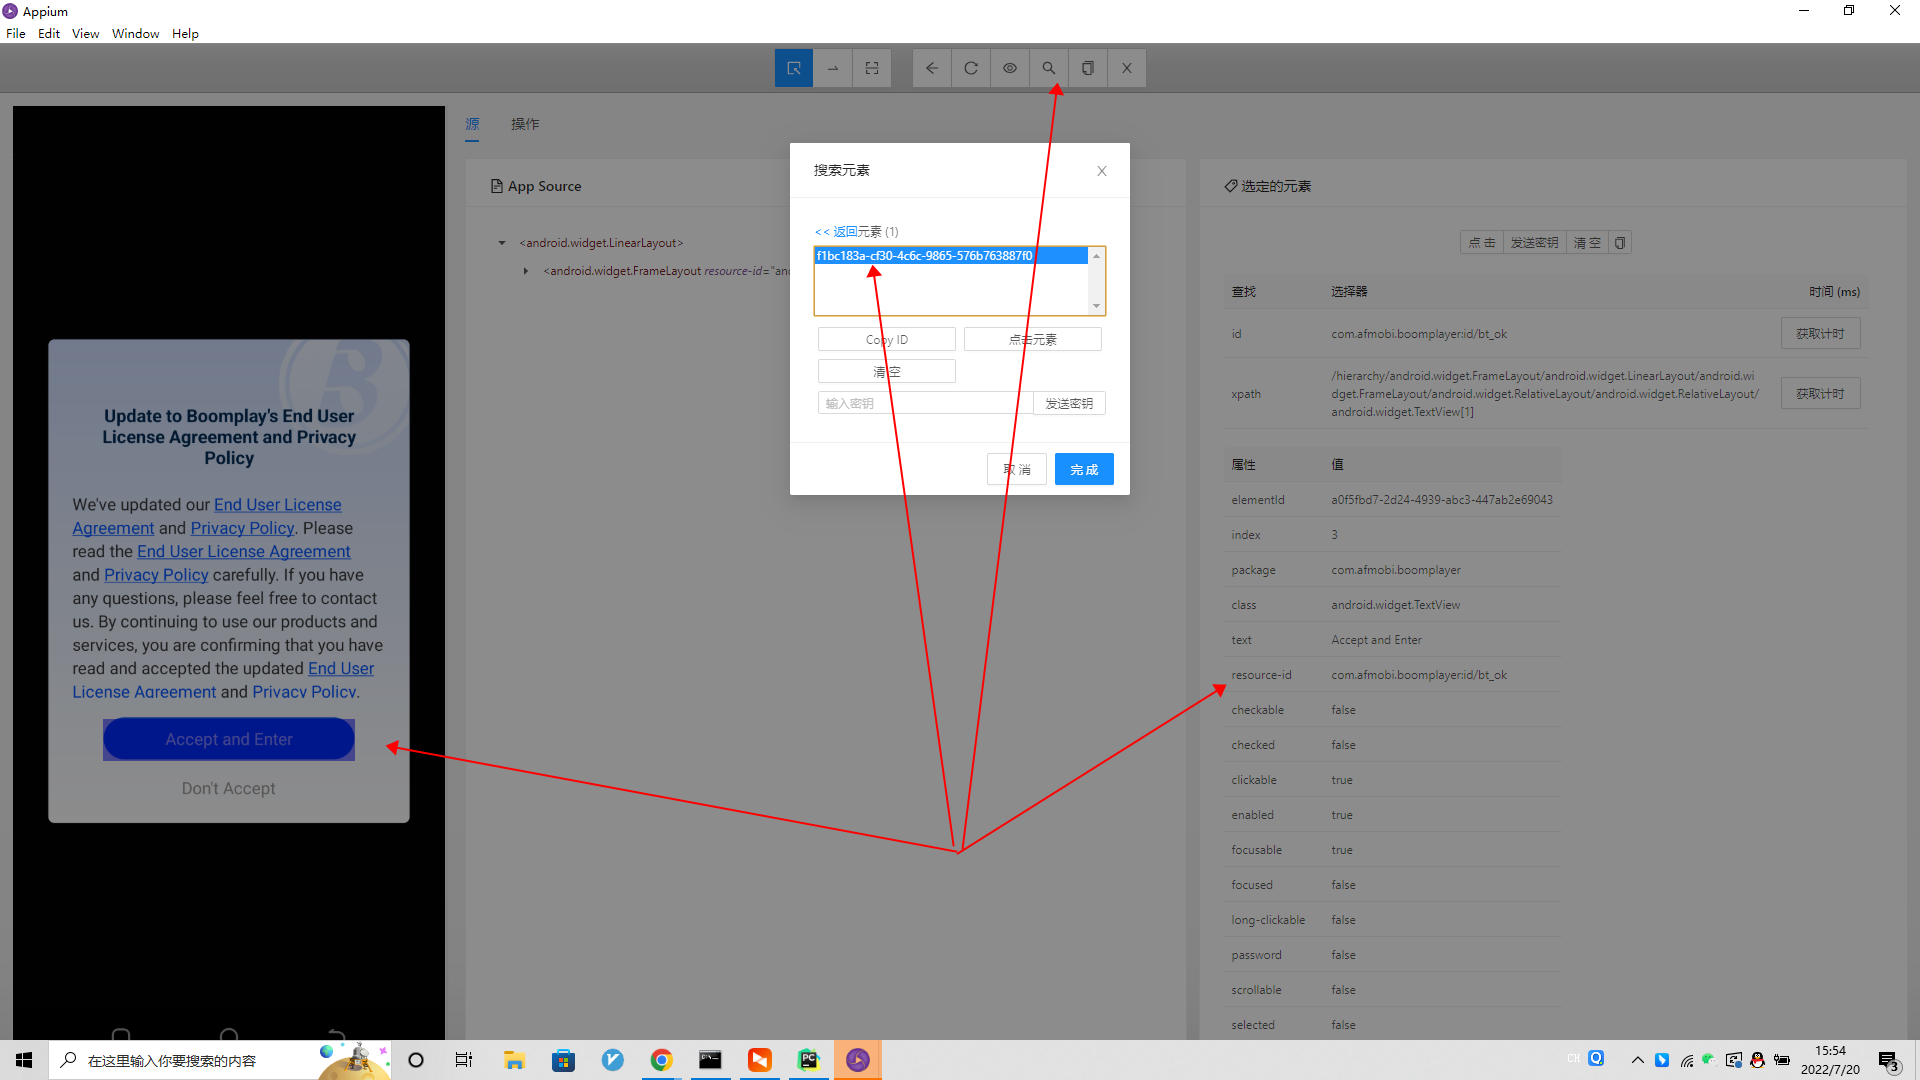Show hidden system tray icons
The height and width of the screenshot is (1080, 1920).
pos(1637,1060)
